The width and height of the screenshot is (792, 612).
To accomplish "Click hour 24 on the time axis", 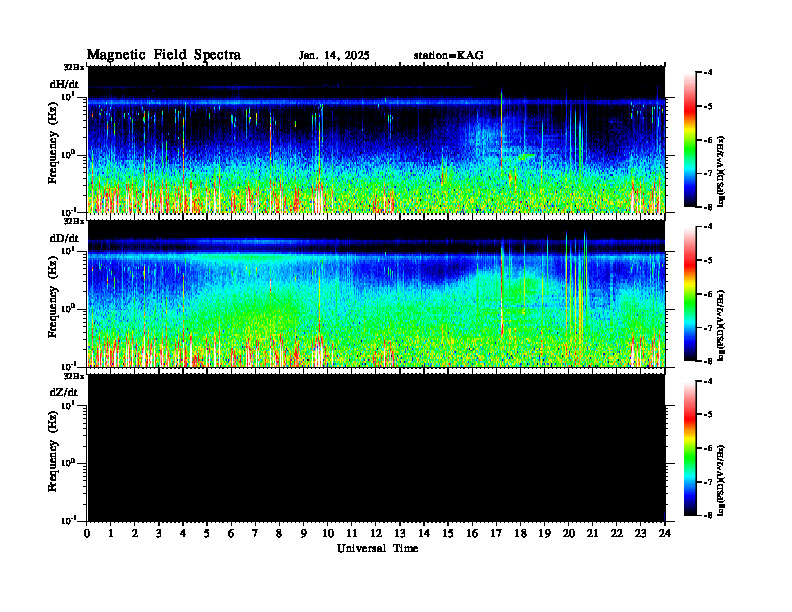I will click(x=665, y=533).
